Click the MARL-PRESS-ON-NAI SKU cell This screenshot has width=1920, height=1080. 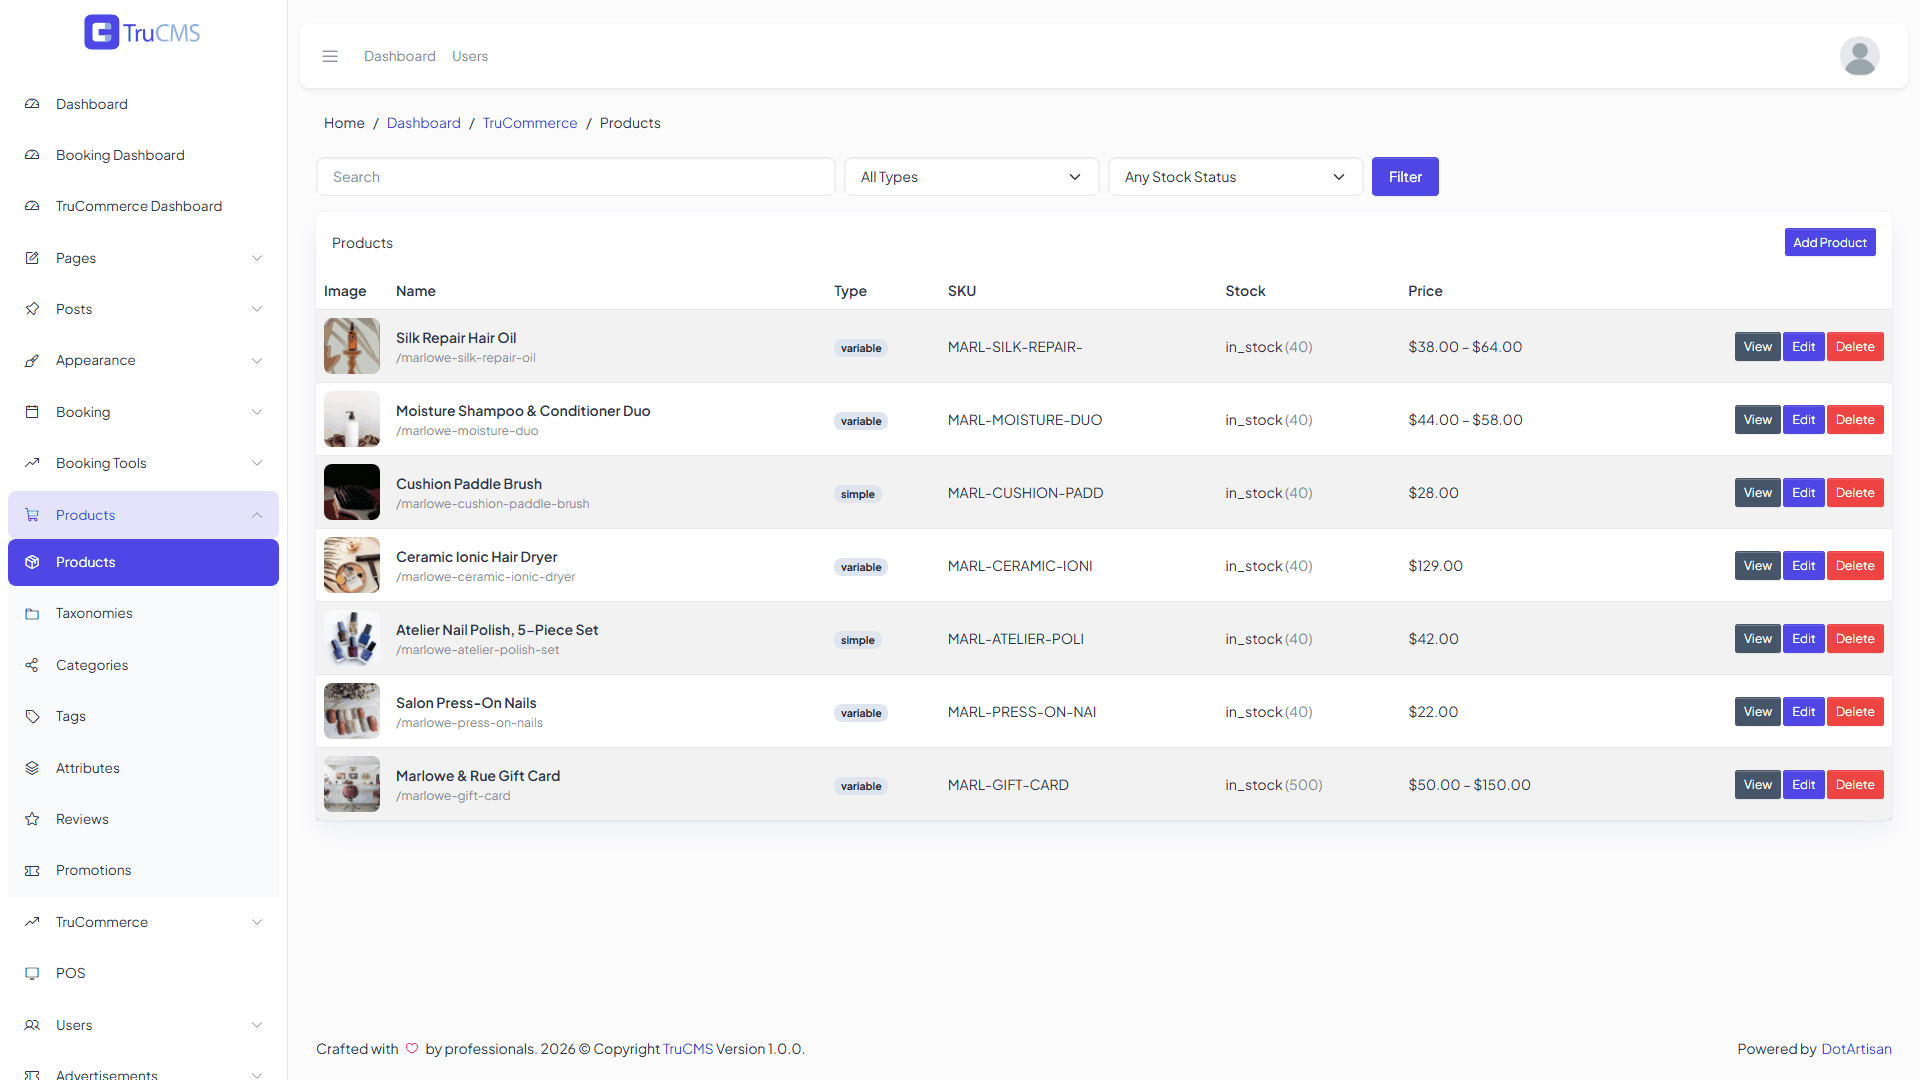click(x=1022, y=712)
